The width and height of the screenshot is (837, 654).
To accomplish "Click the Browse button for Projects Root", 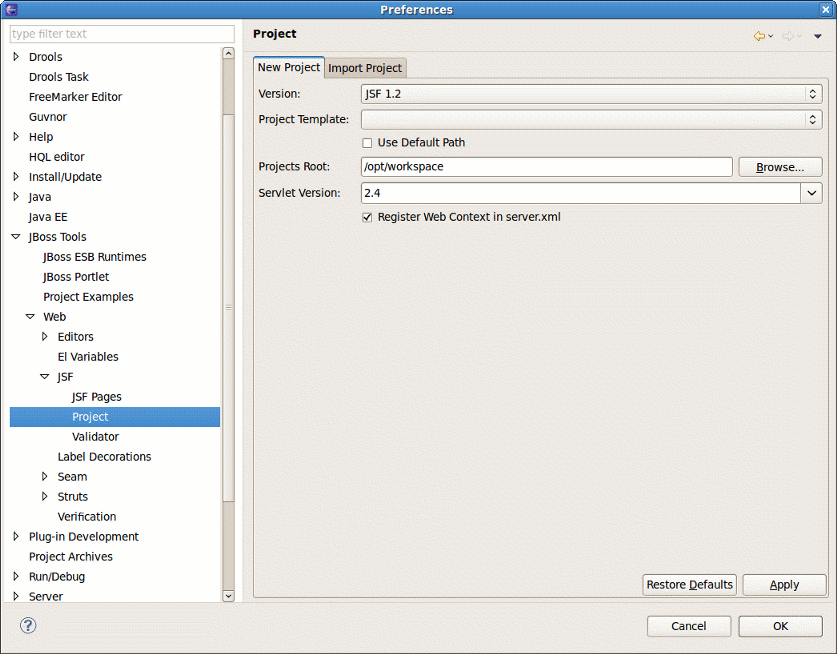I will click(x=780, y=166).
